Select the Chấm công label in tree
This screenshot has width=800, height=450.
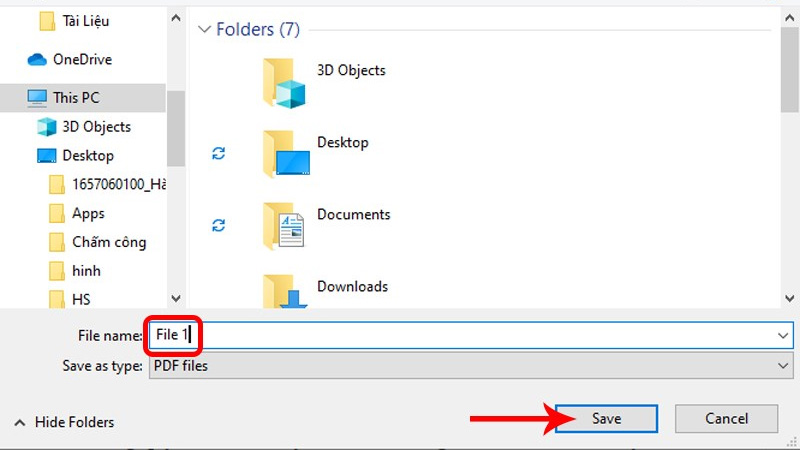point(109,242)
